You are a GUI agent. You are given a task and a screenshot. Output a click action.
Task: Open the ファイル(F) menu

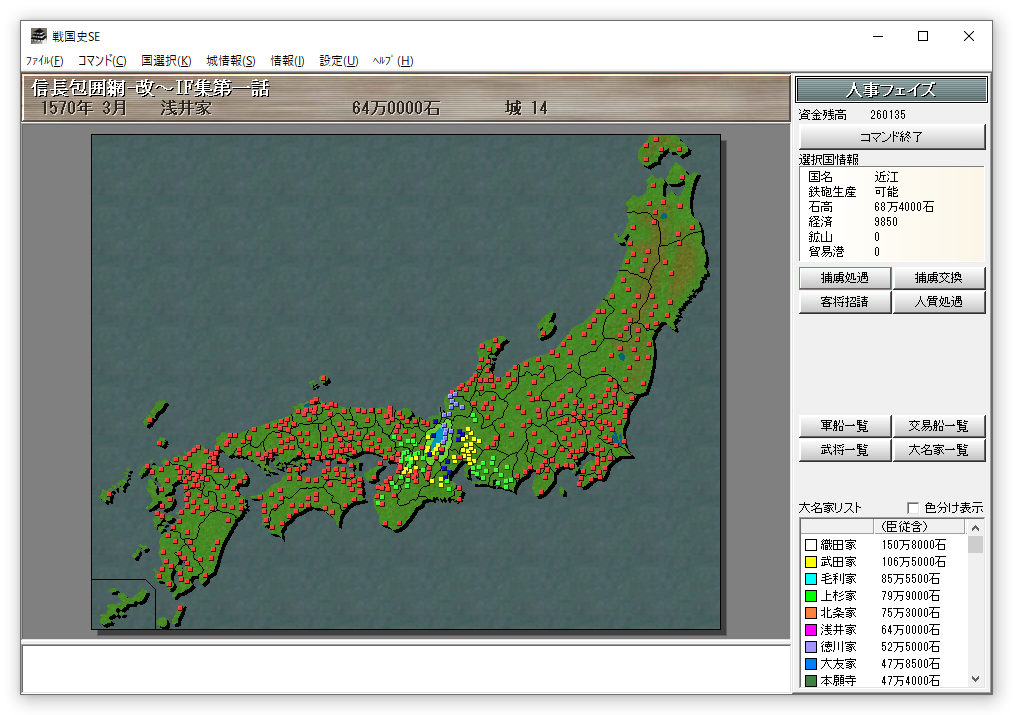click(44, 61)
